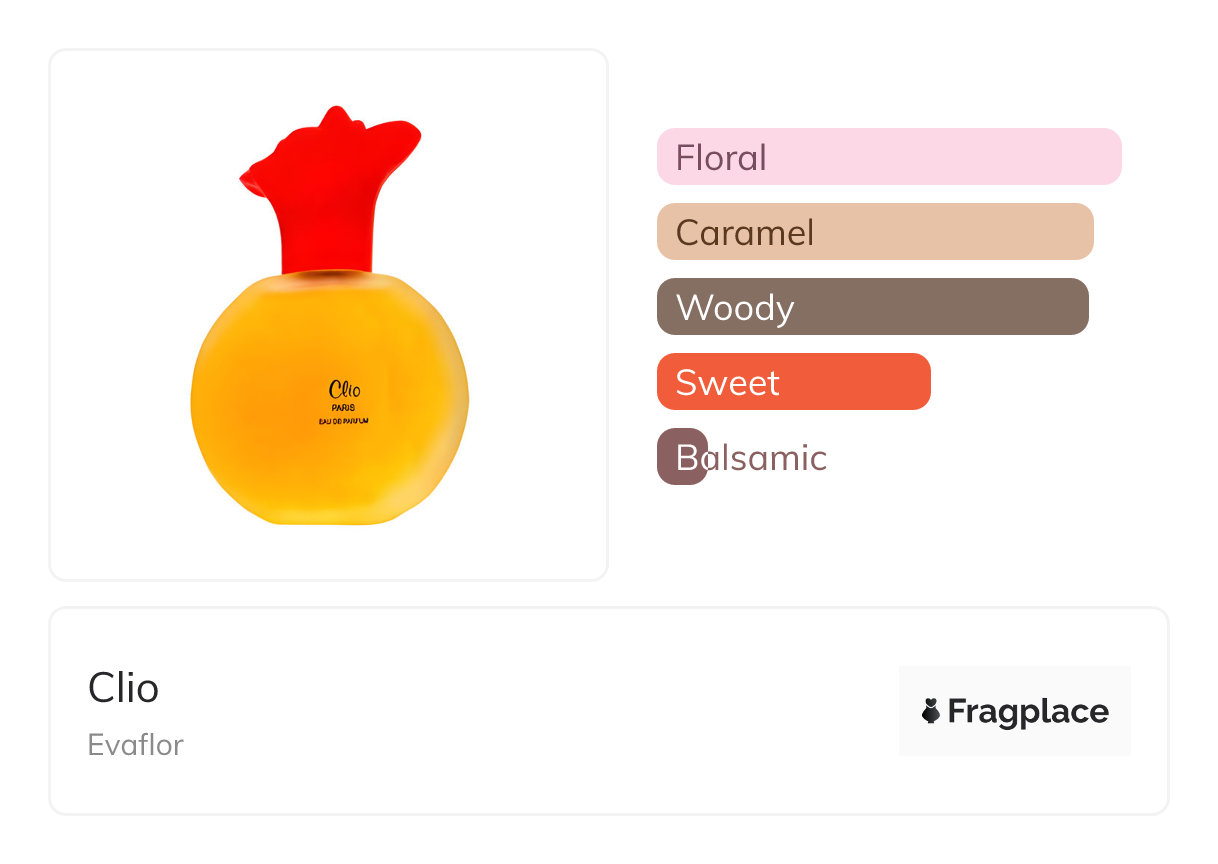This screenshot has height=864, width=1218.
Task: Click the Fragplace bottle logo icon
Action: point(931,711)
